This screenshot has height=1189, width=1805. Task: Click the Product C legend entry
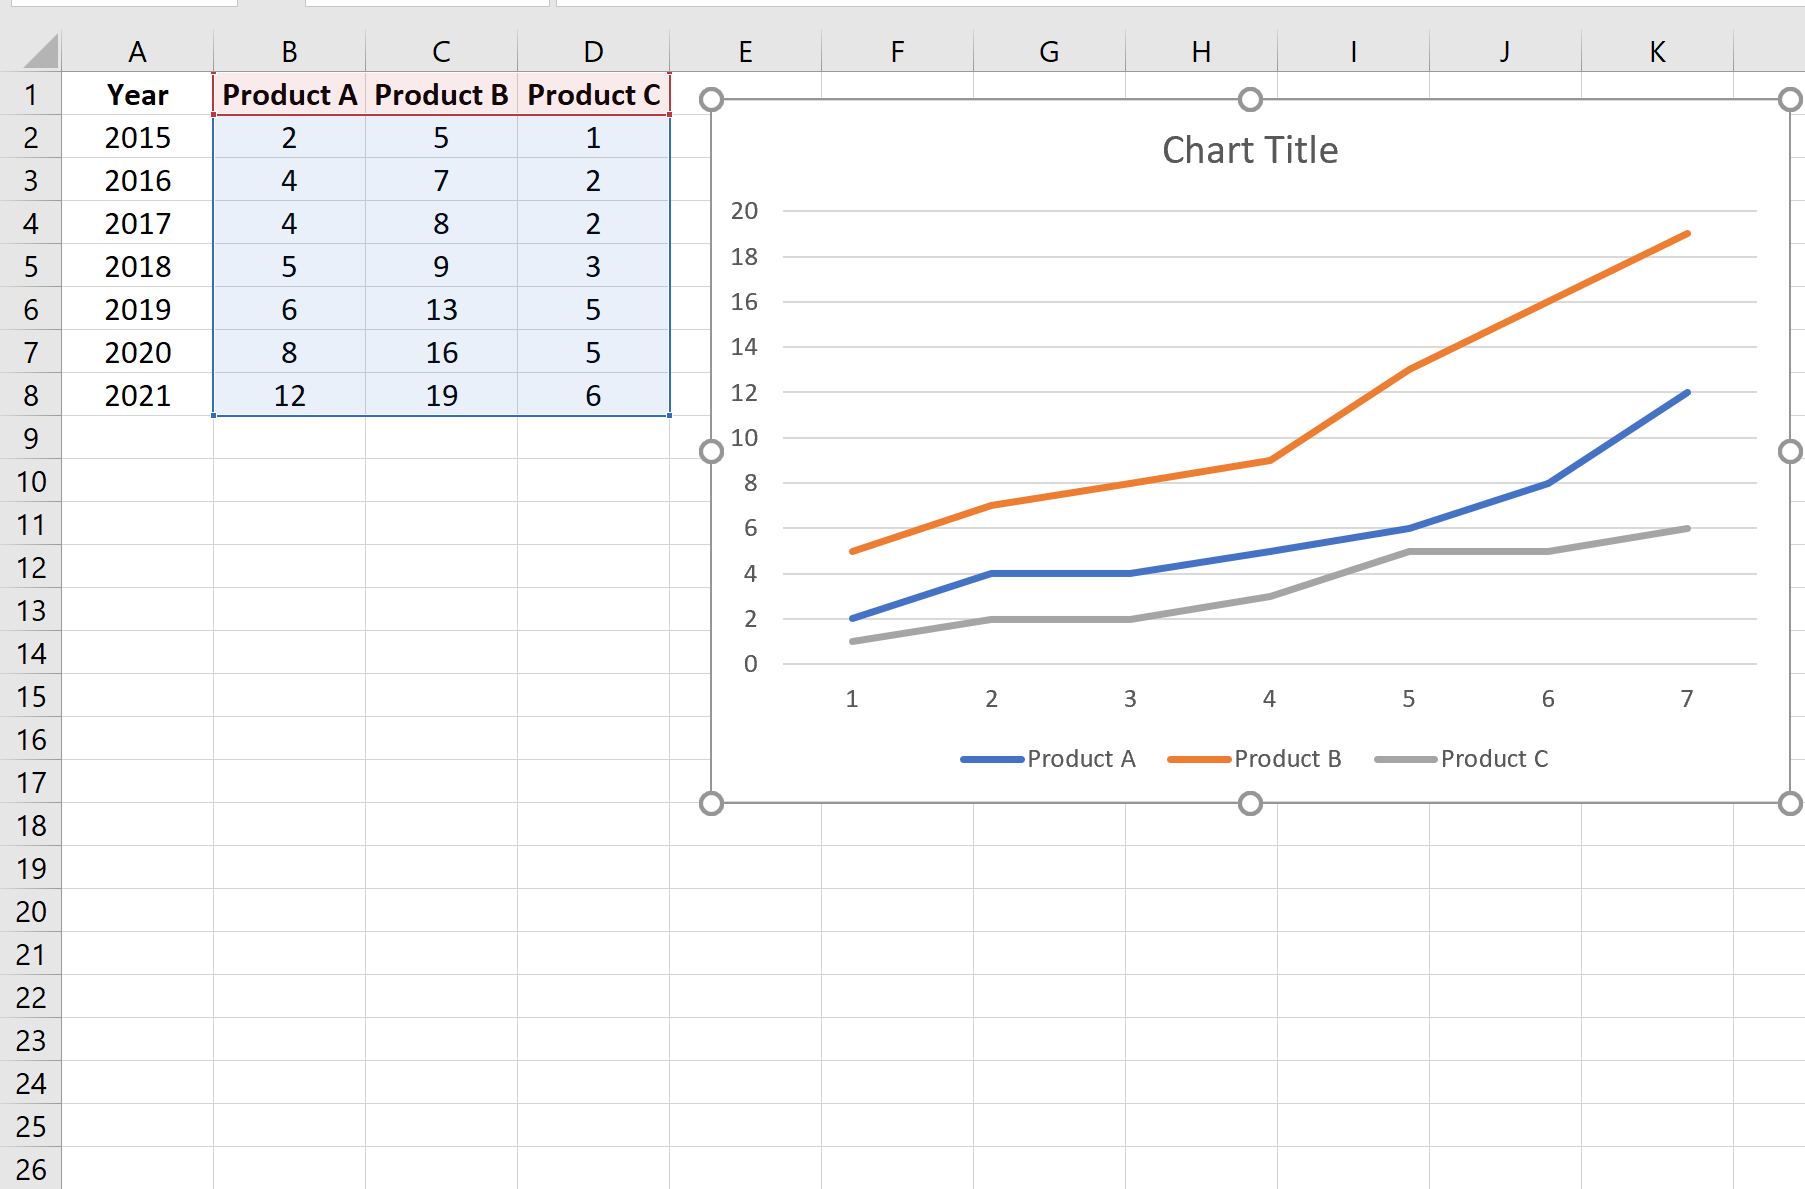[1462, 759]
